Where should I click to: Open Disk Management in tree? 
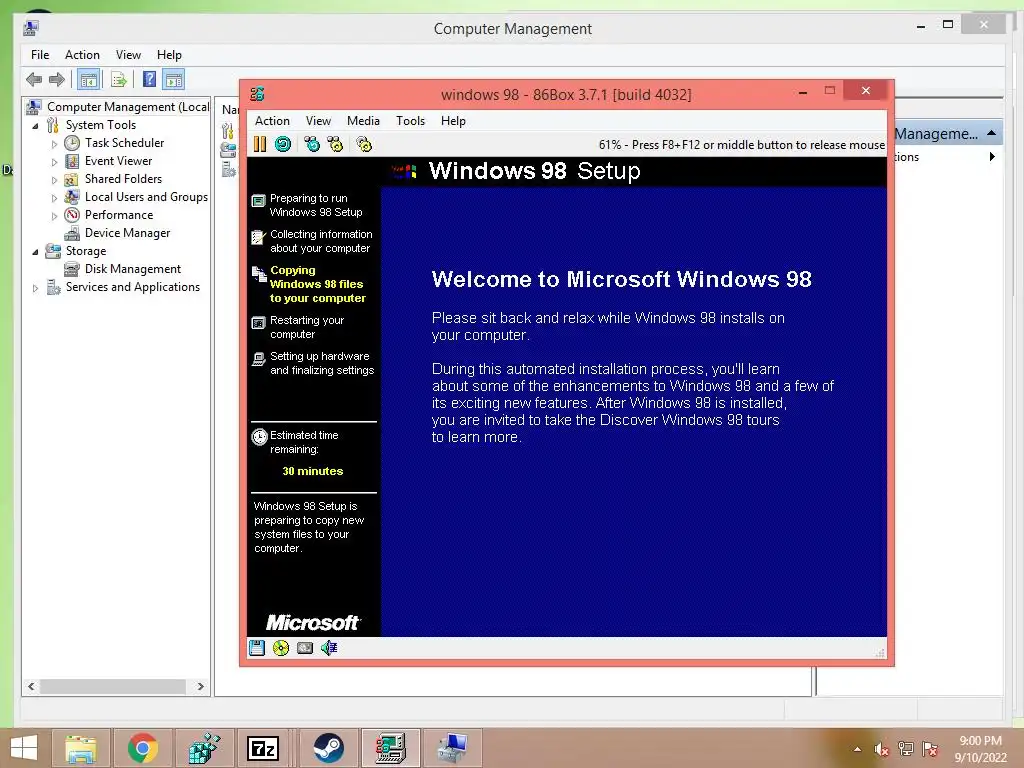[133, 269]
